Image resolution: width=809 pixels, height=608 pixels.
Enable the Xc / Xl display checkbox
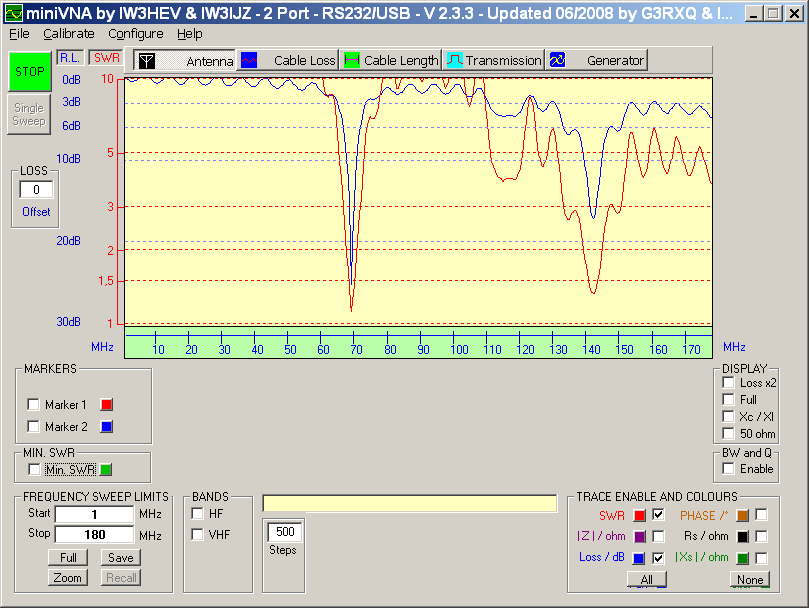[729, 417]
